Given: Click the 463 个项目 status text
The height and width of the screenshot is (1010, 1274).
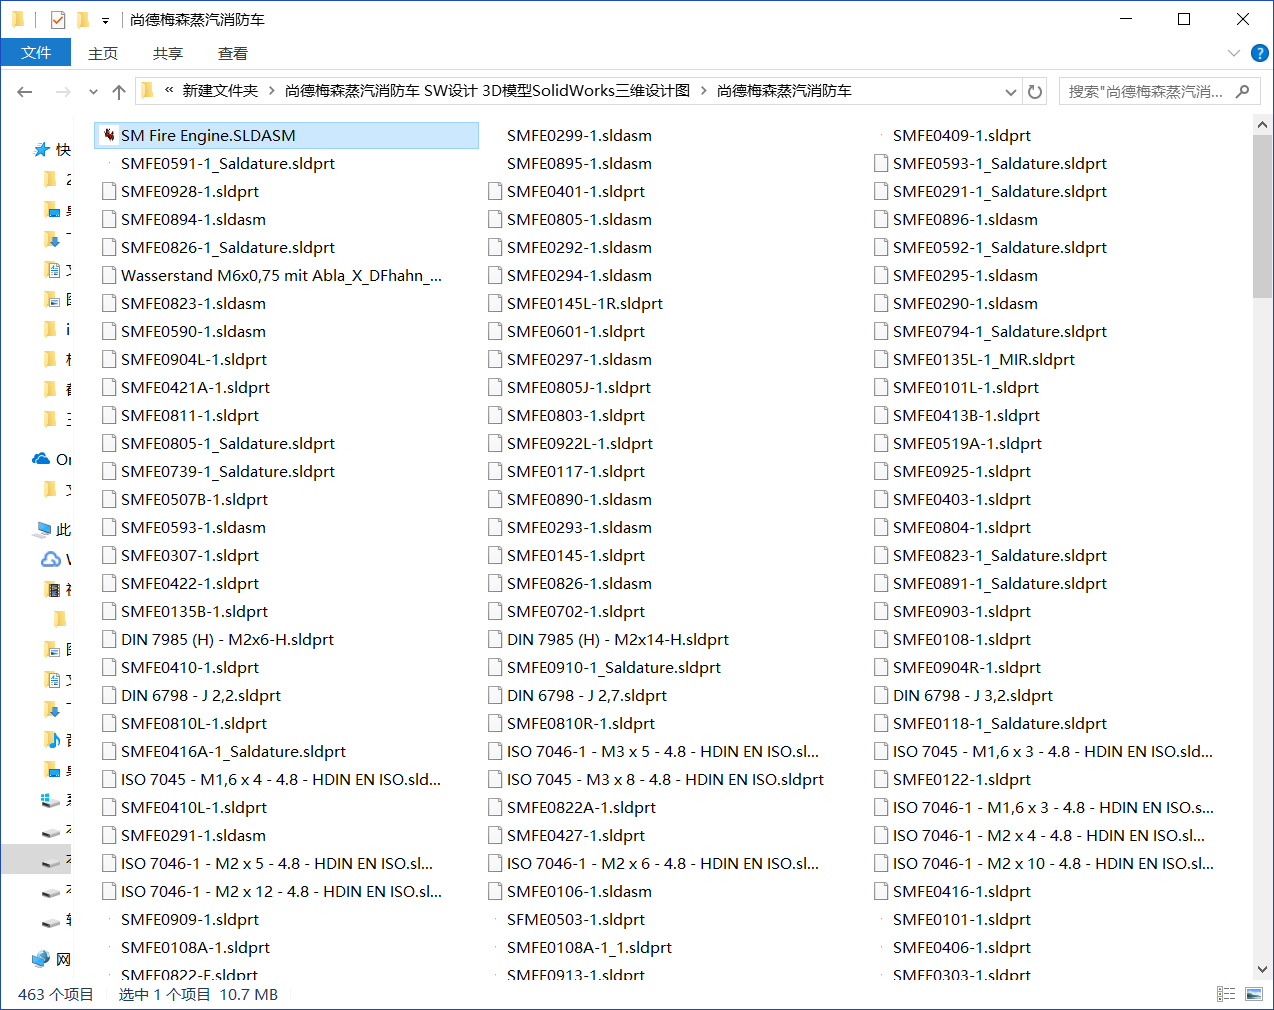Looking at the screenshot, I should pos(56,994).
